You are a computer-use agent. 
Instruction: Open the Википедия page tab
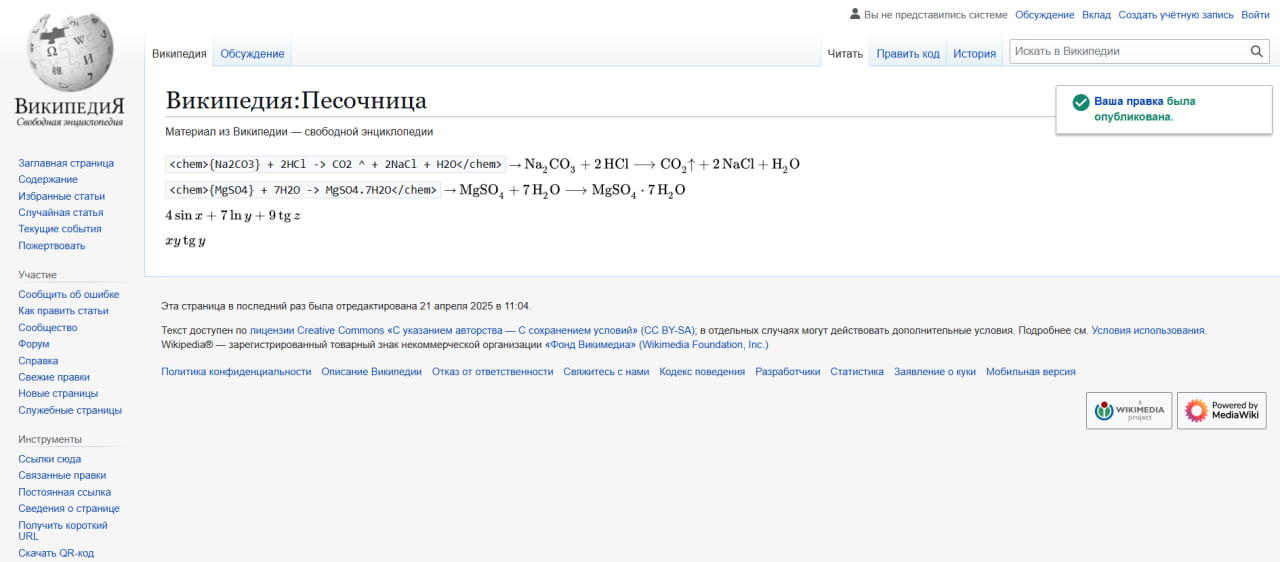pos(179,54)
